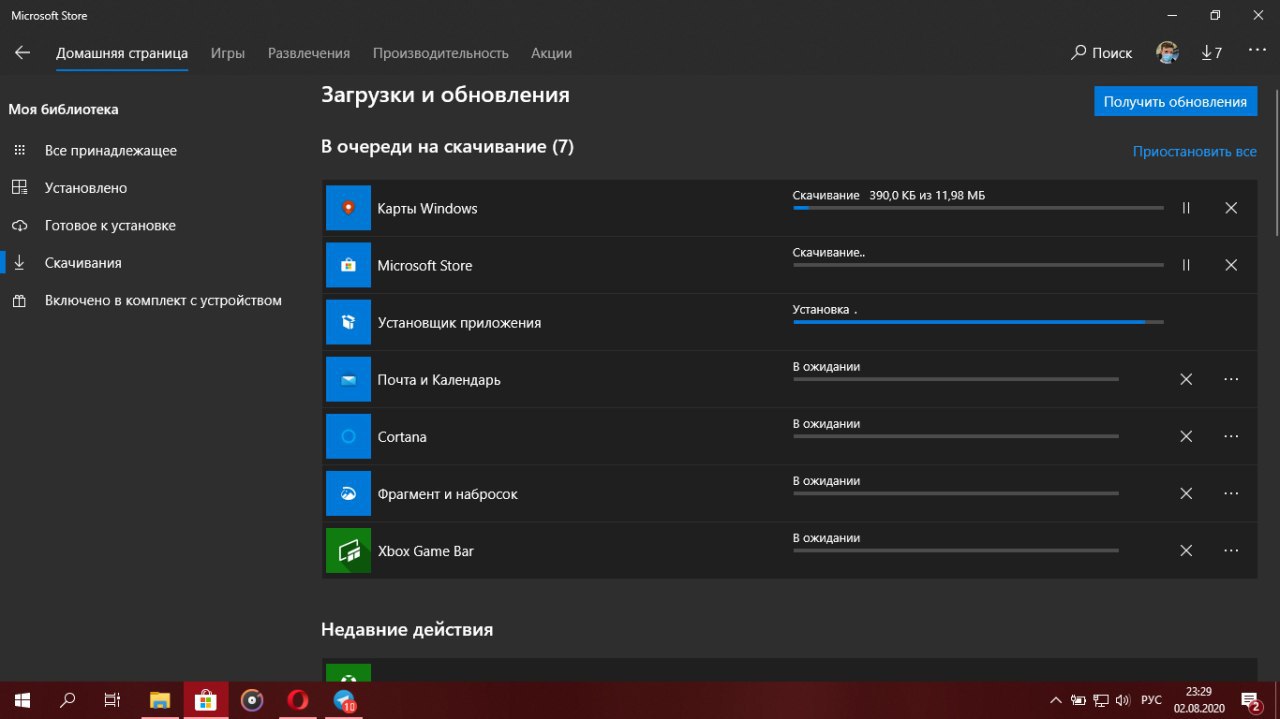Image resolution: width=1280 pixels, height=719 pixels.
Task: Switch to the Производительность tab
Action: [x=441, y=53]
